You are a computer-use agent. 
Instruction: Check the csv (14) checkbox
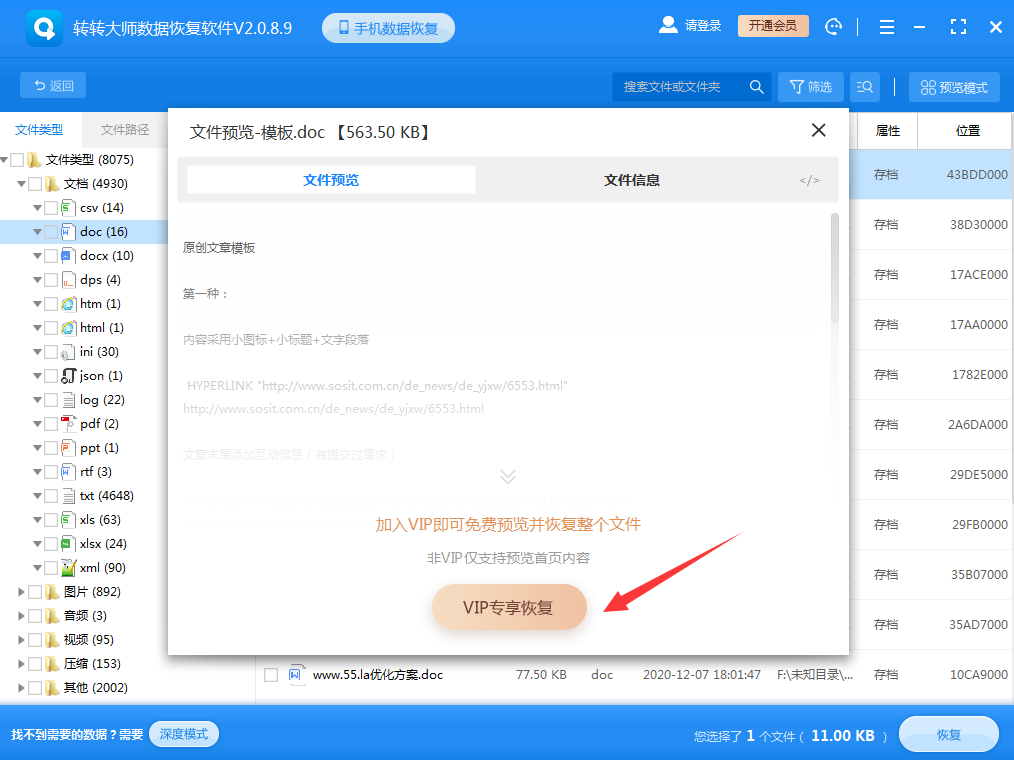(x=51, y=208)
